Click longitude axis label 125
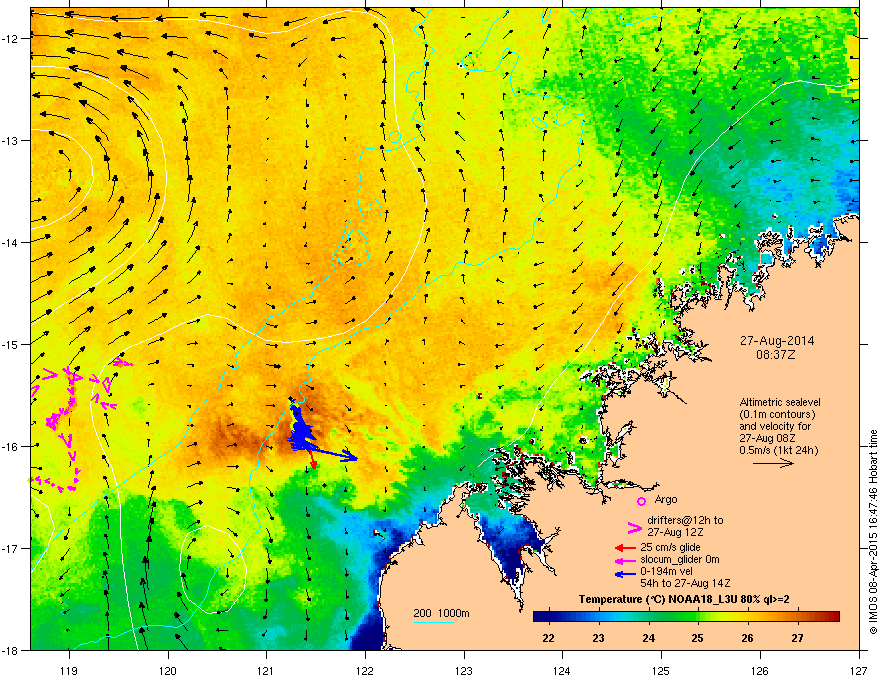This screenshot has width=880, height=680. click(x=661, y=670)
